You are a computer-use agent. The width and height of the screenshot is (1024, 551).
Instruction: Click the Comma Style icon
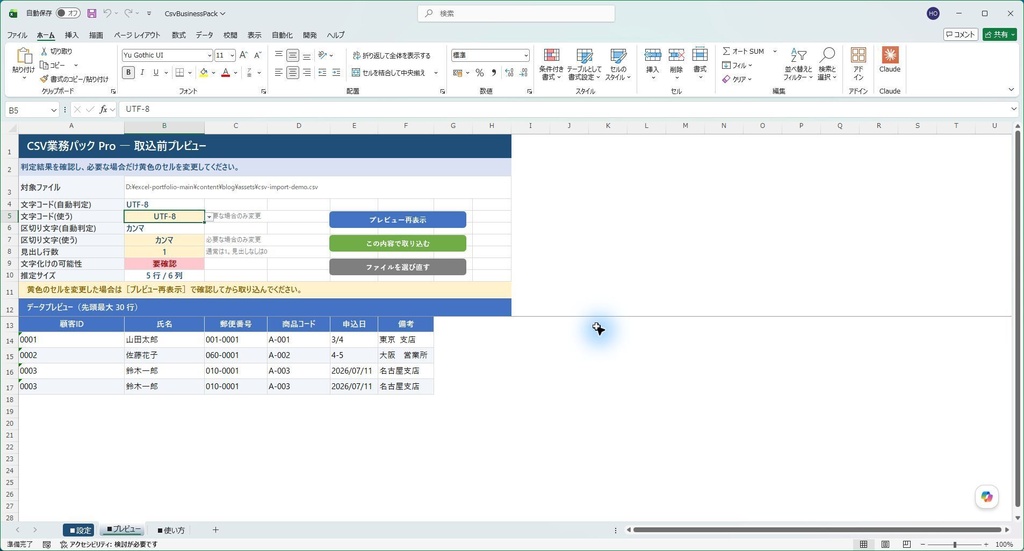point(494,72)
